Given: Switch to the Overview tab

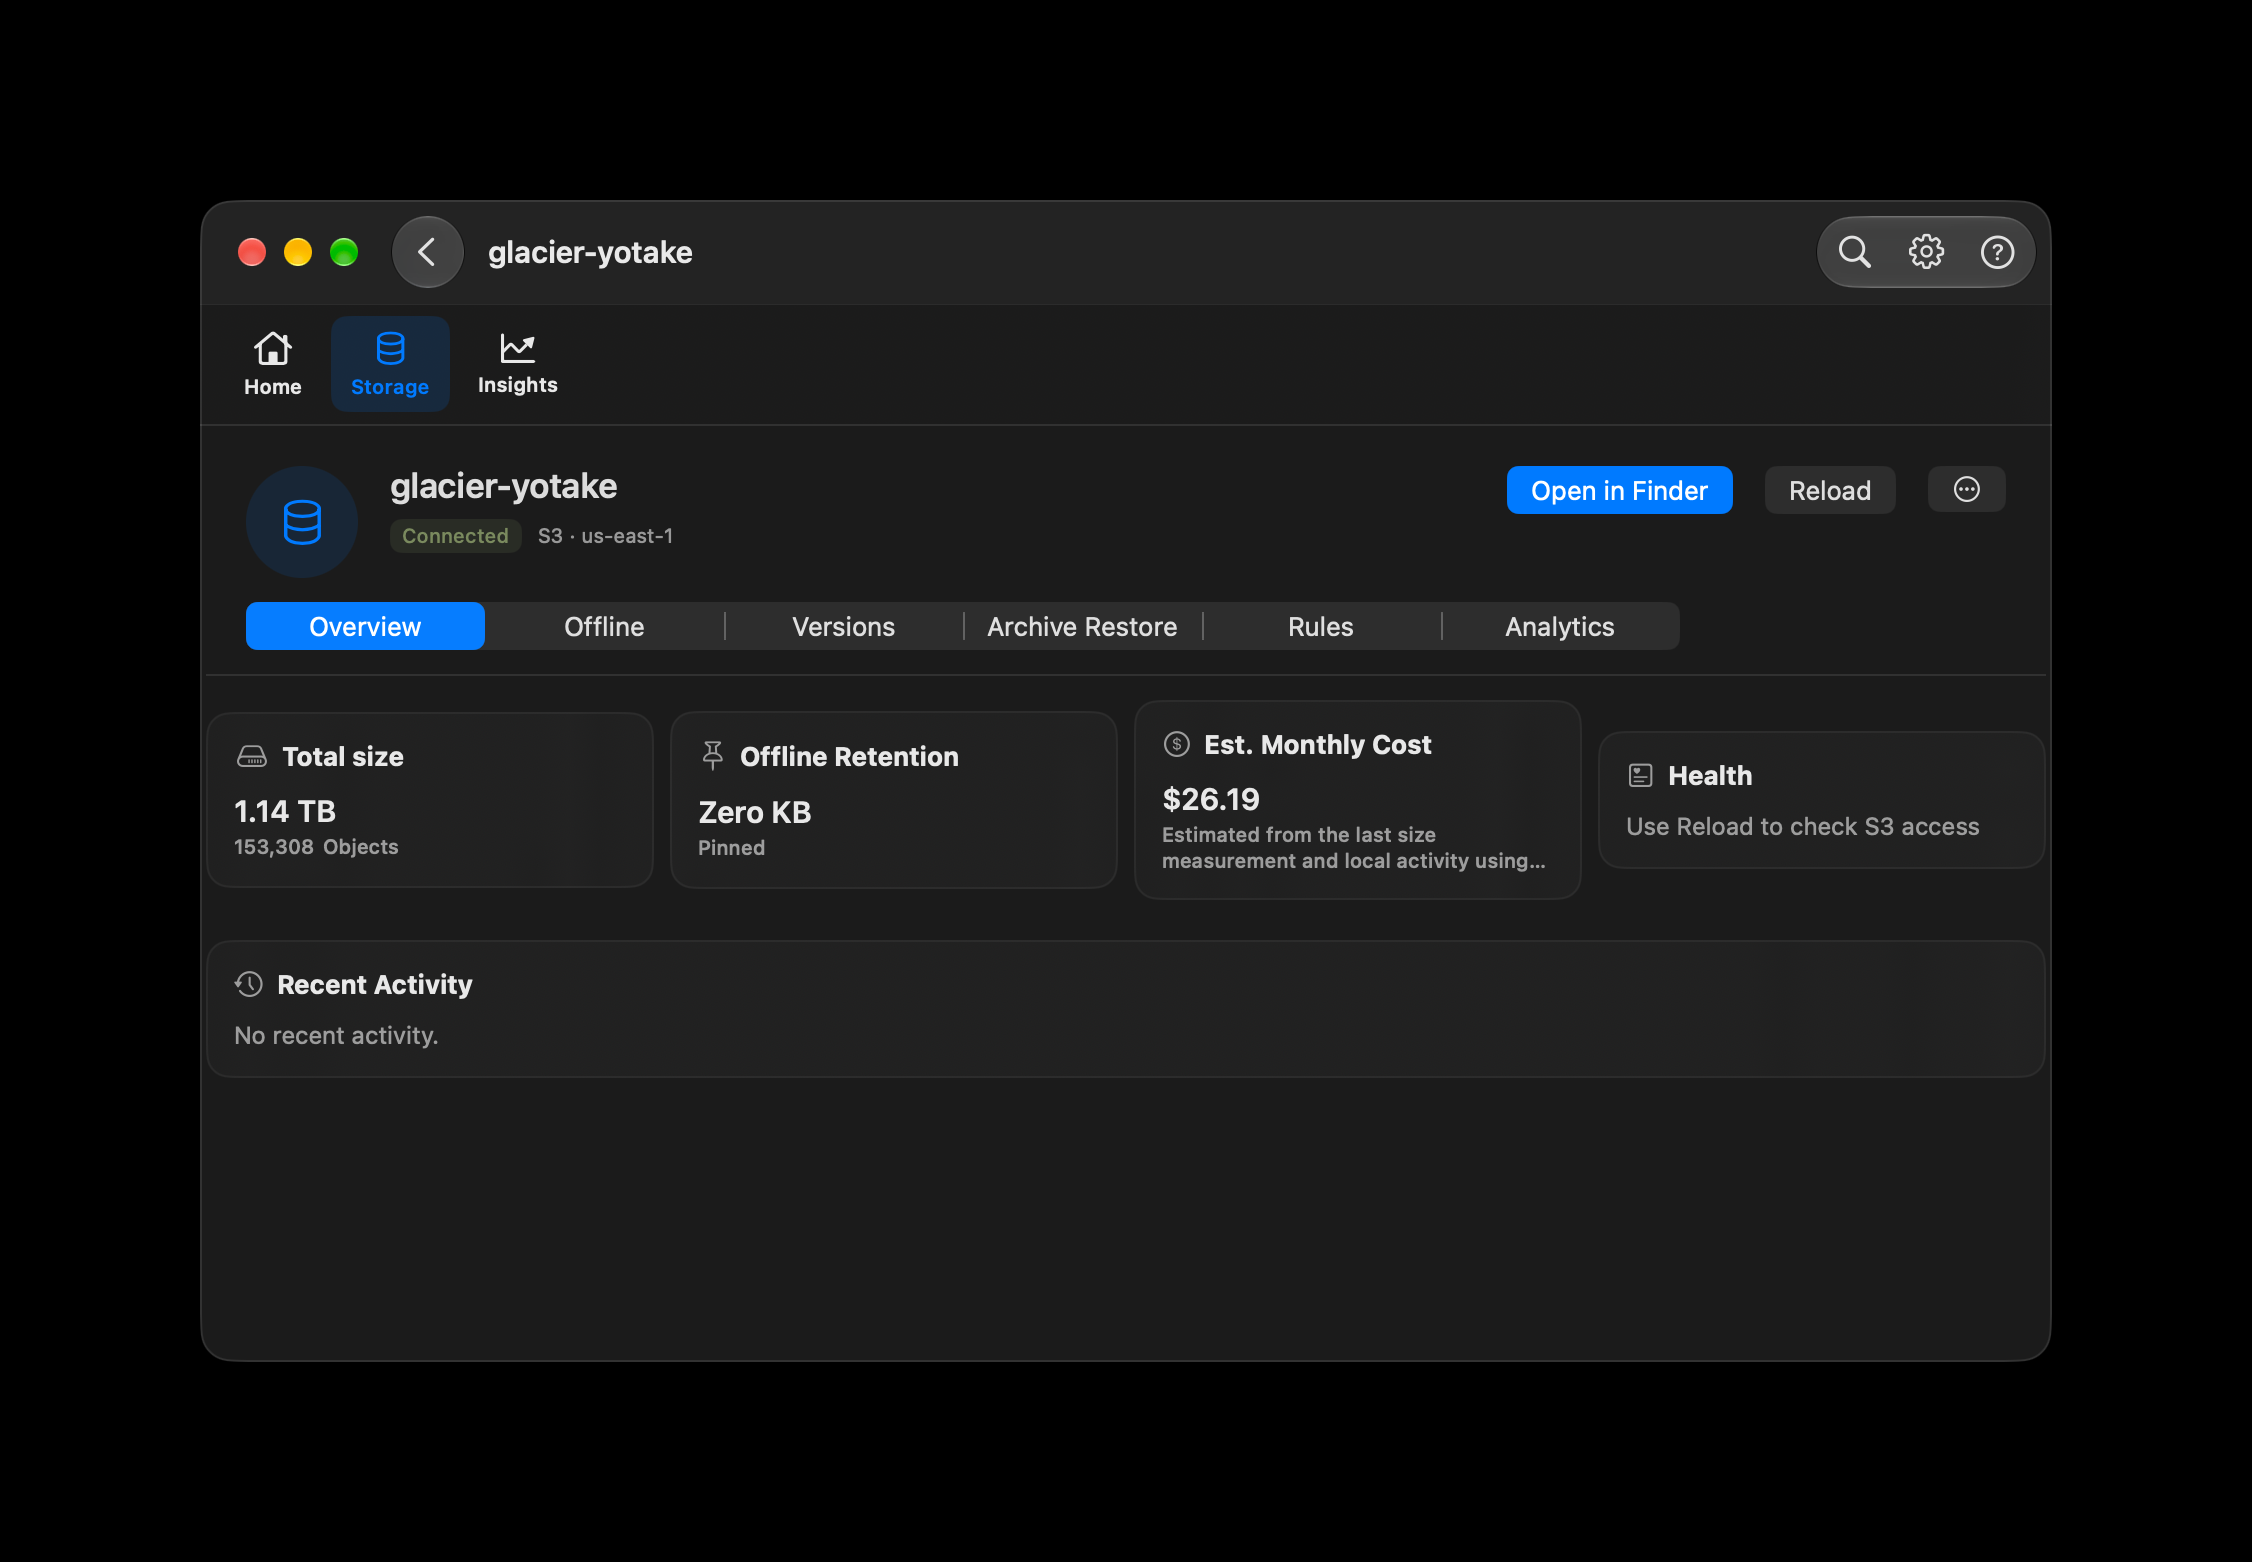Looking at the screenshot, I should (x=365, y=626).
